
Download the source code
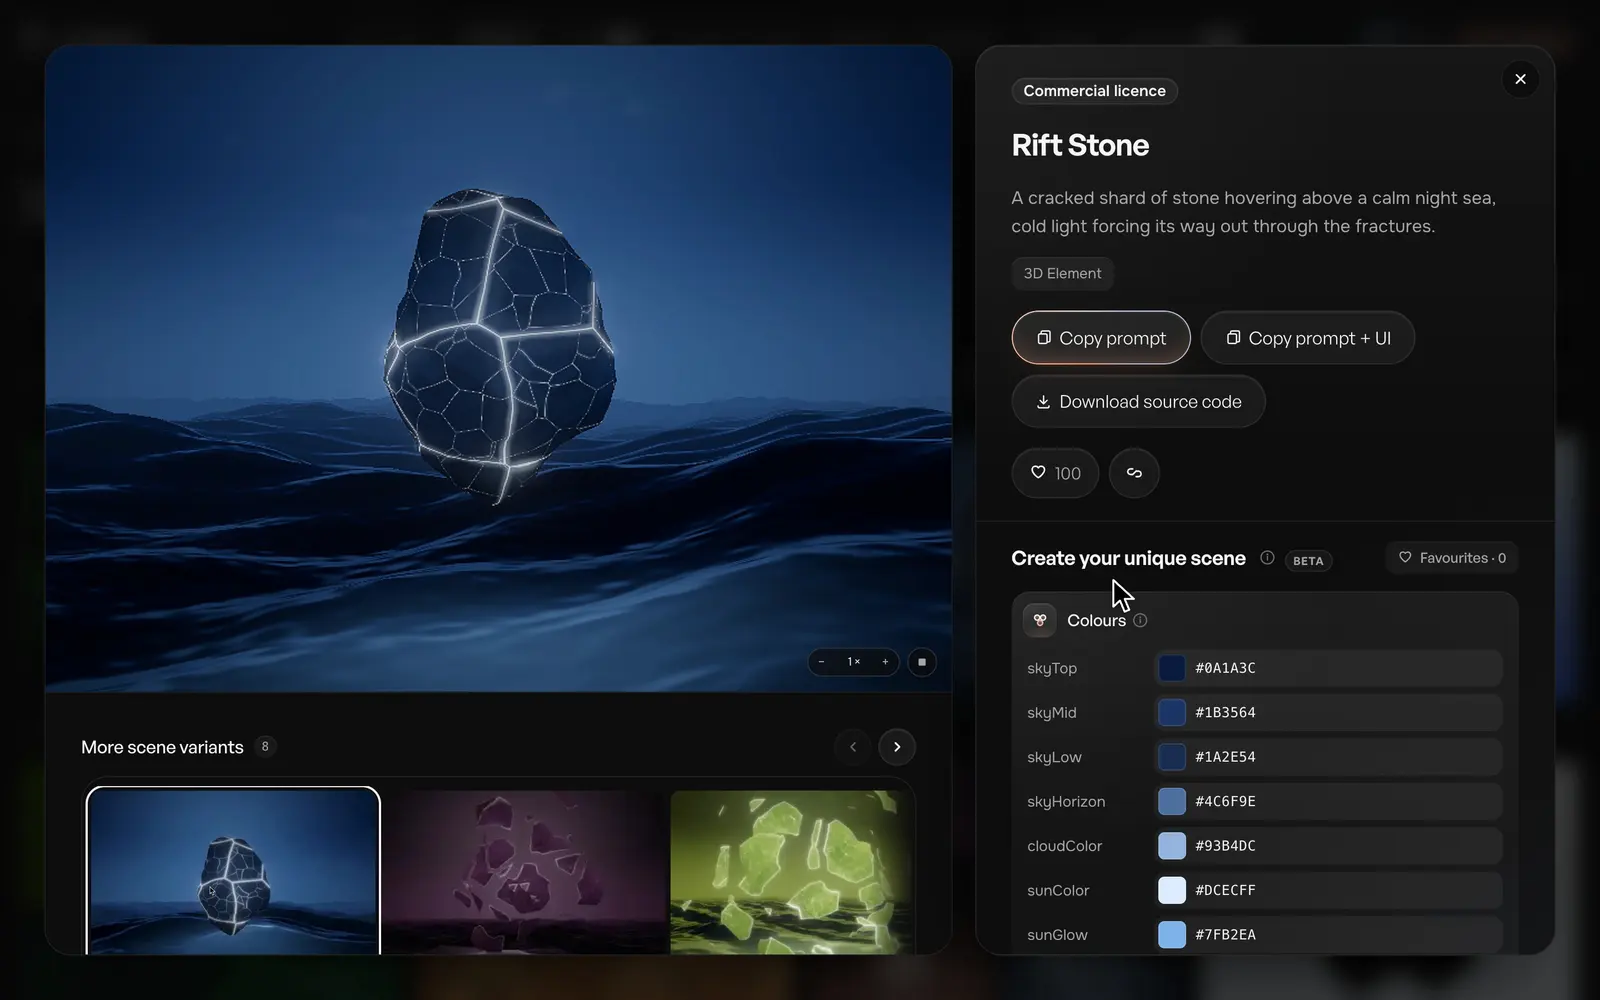click(1138, 402)
